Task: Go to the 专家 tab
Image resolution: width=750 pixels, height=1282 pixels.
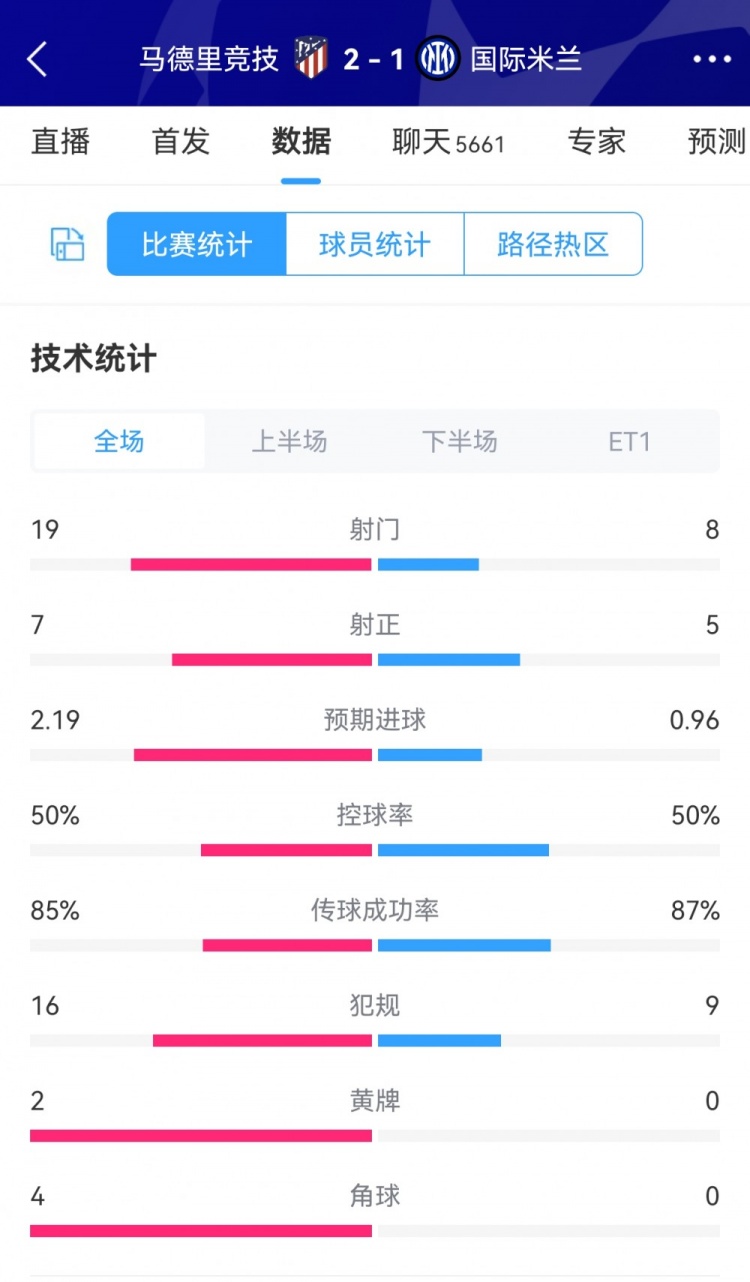Action: click(x=597, y=142)
